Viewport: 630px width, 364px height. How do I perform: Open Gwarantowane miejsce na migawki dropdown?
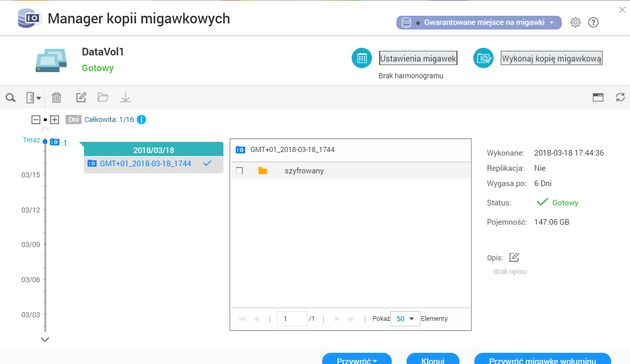click(x=479, y=22)
